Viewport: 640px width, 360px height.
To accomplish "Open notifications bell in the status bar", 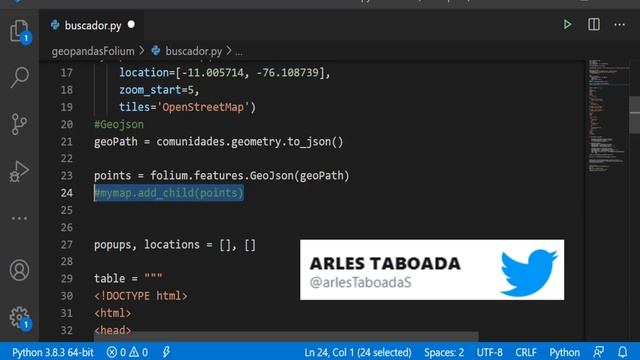I will [622, 352].
